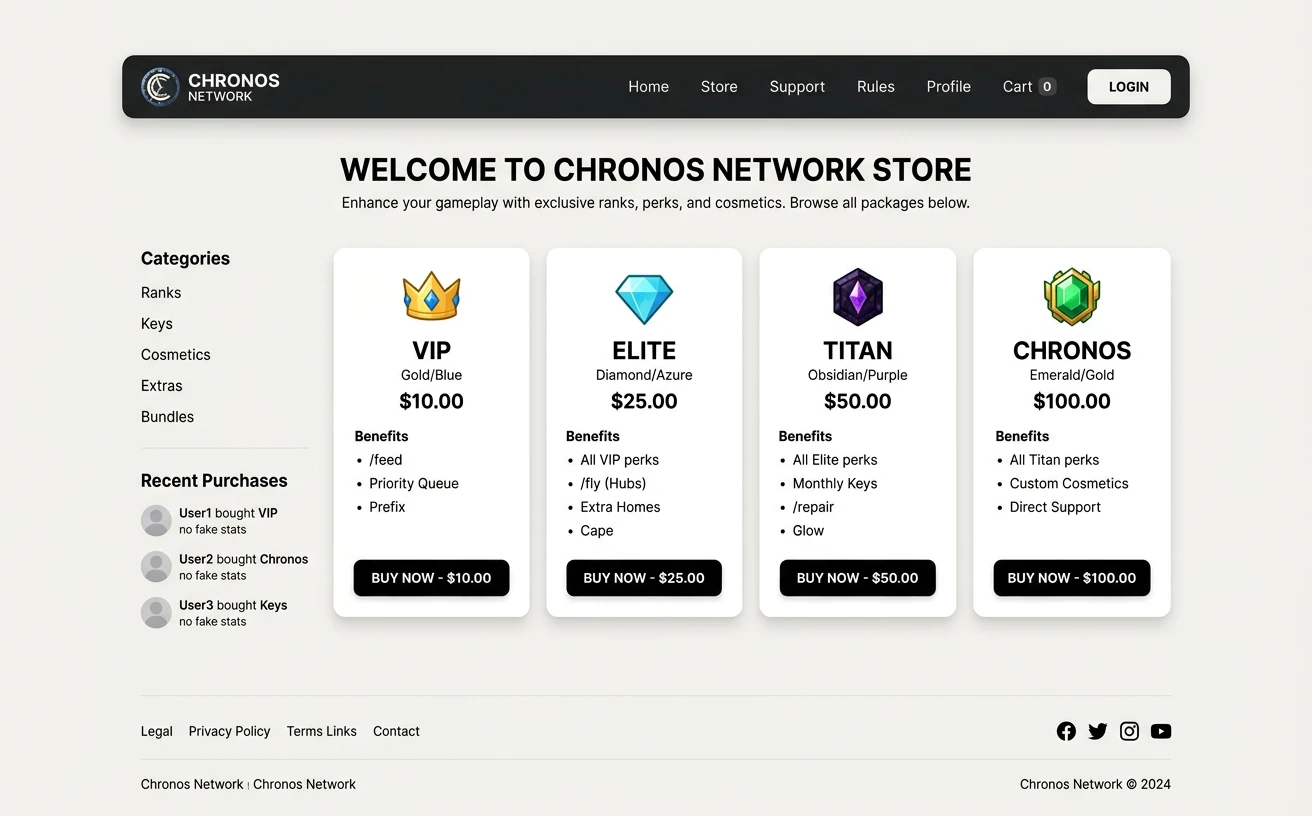Click the Chronos emerald badge icon
The image size is (1312, 816).
click(1071, 297)
